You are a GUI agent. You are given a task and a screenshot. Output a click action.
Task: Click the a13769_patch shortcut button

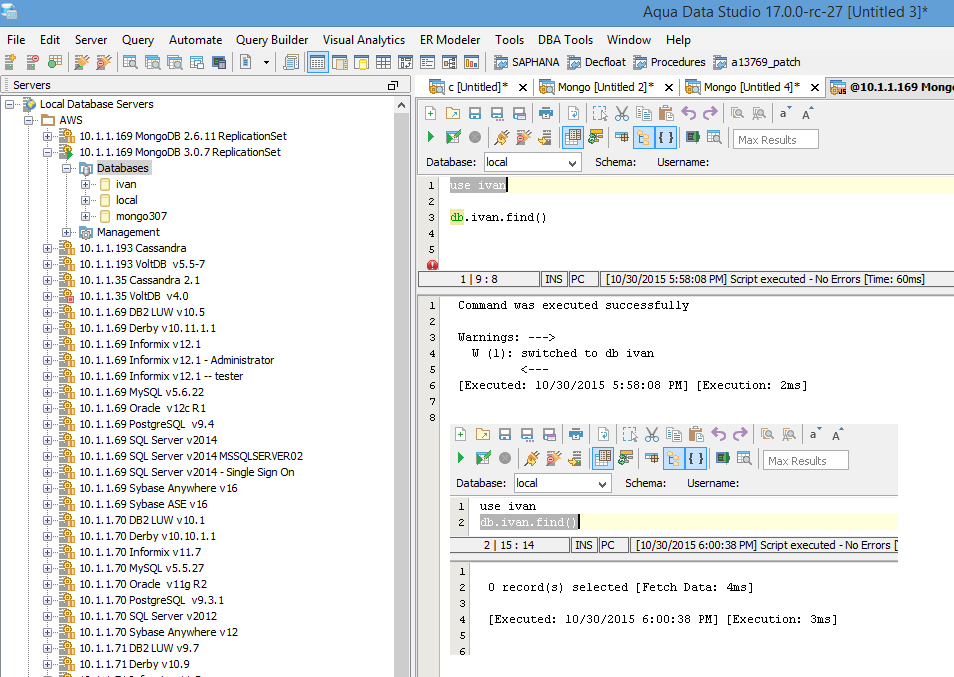pyautogui.click(x=757, y=62)
